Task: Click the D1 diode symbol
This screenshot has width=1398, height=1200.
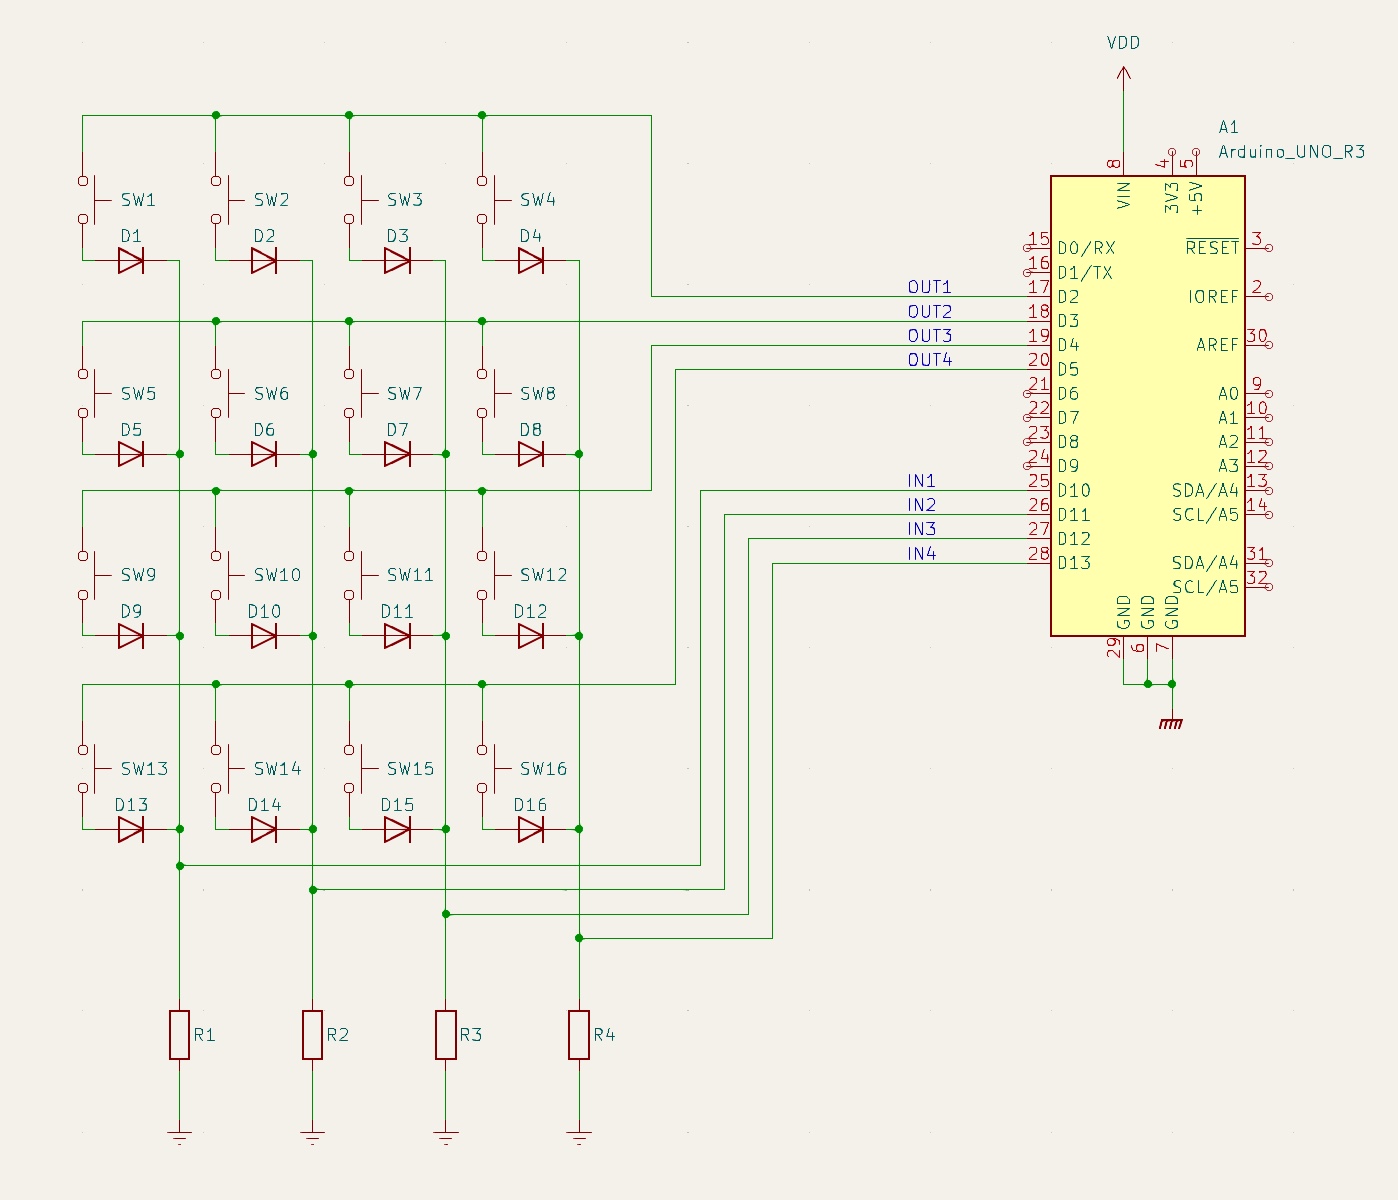Action: (x=131, y=261)
